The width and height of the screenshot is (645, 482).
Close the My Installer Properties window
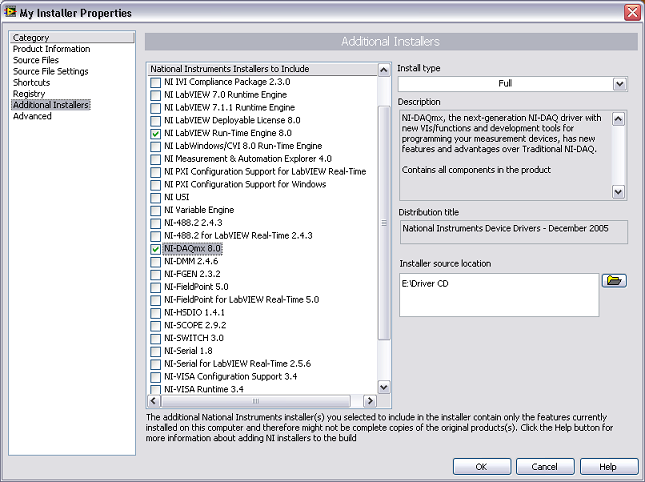point(632,12)
